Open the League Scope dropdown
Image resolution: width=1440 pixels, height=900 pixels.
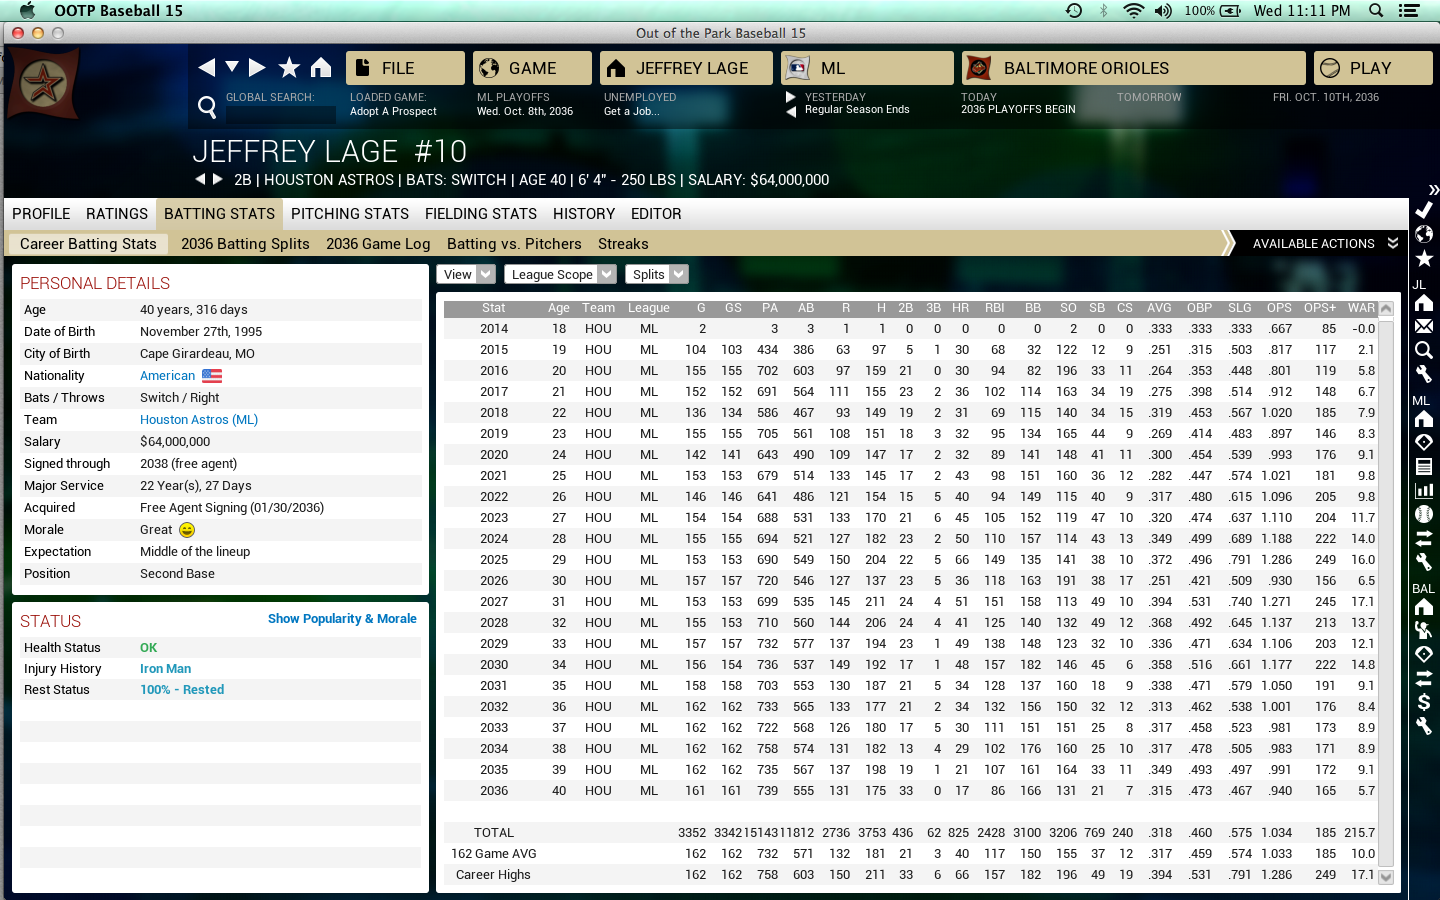(x=560, y=275)
